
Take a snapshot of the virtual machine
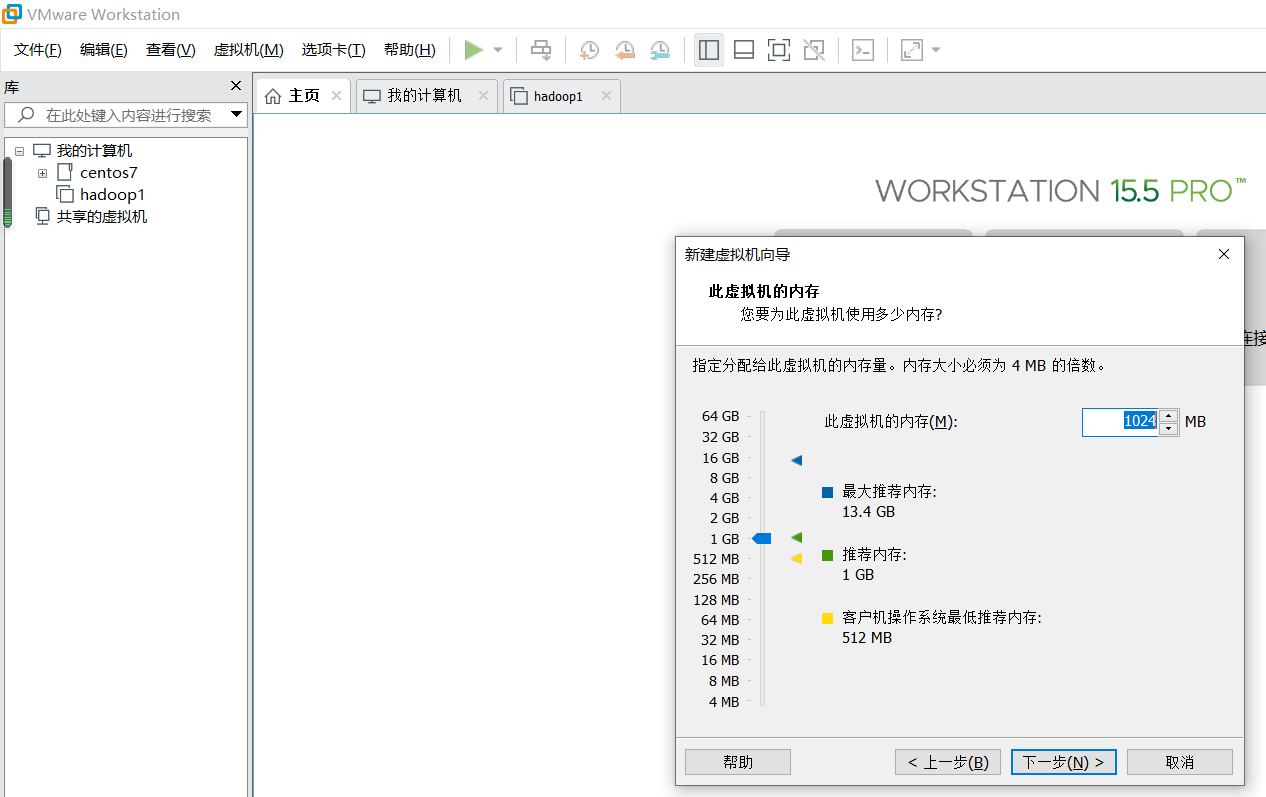590,50
